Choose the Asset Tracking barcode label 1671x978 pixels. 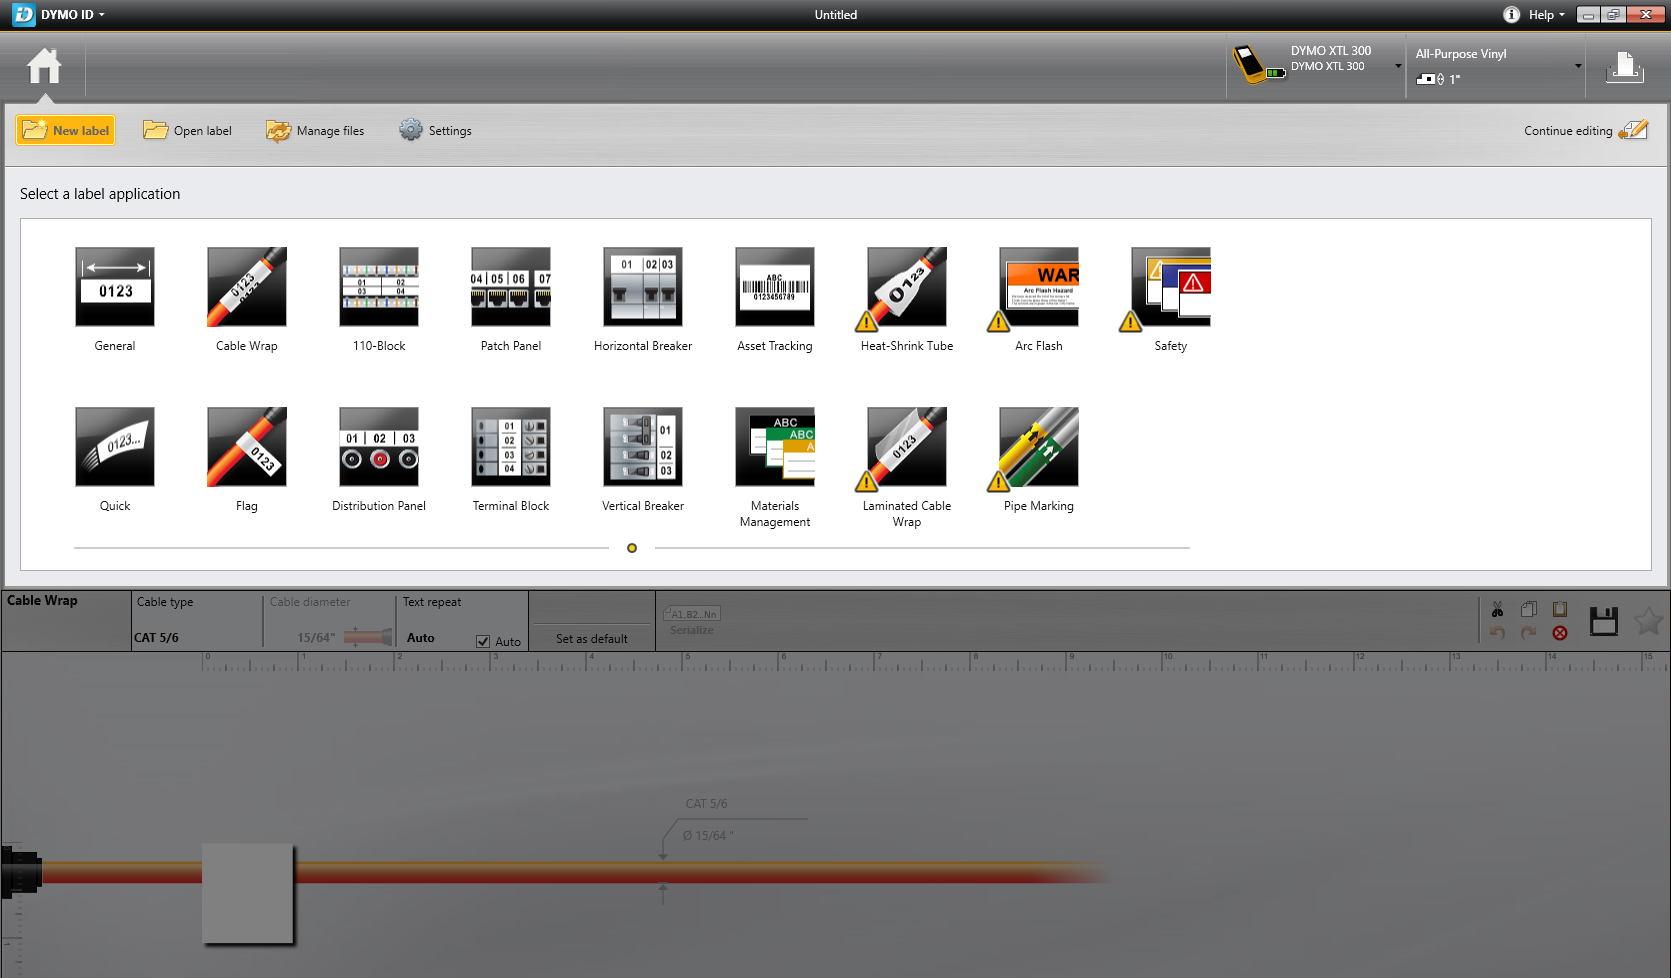[x=775, y=287]
